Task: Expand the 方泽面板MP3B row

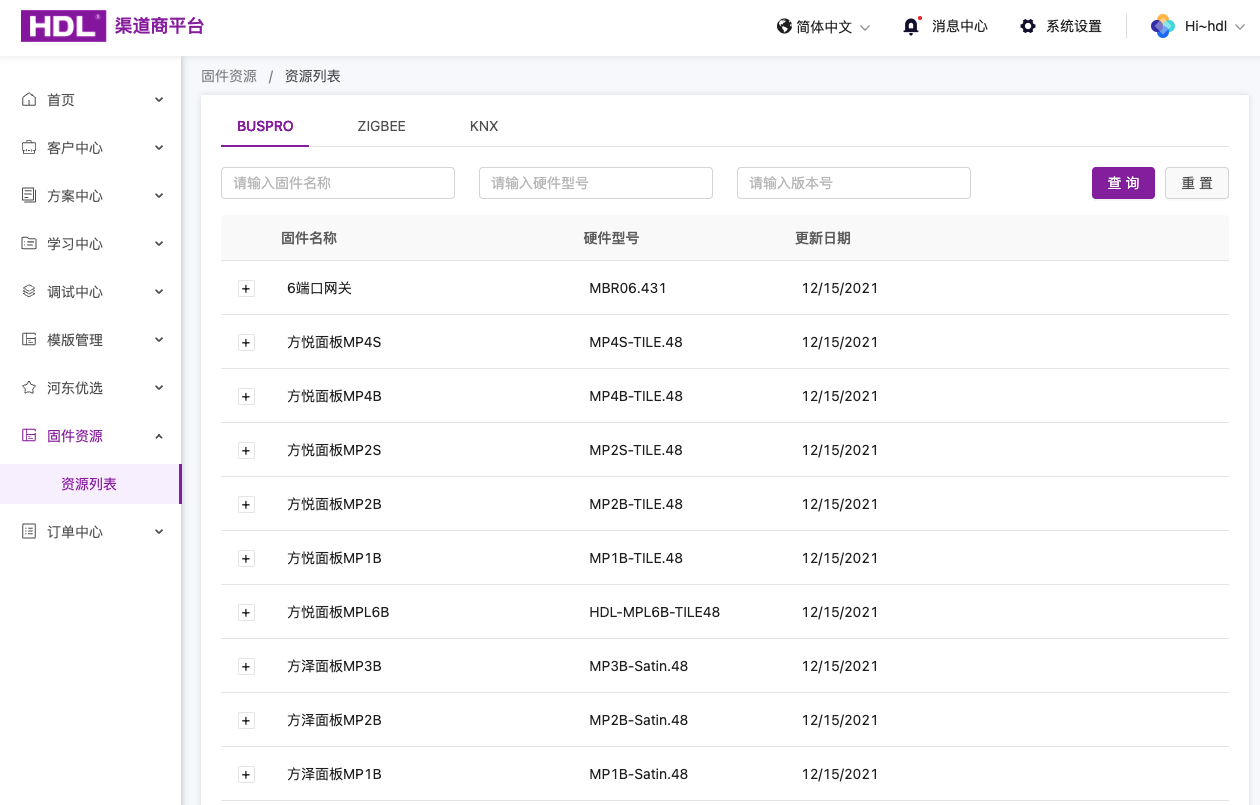Action: (x=246, y=667)
